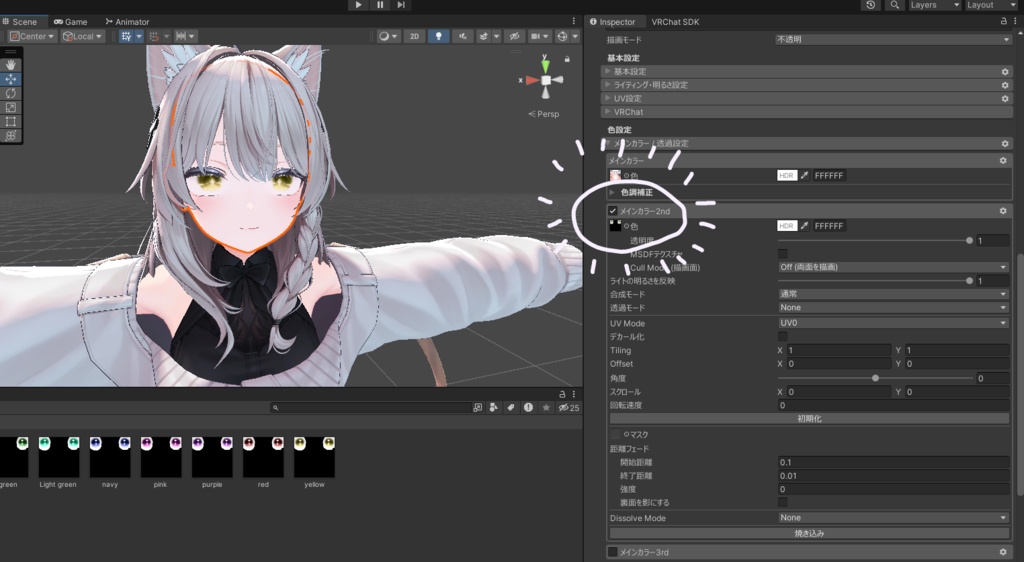The width and height of the screenshot is (1024, 562).
Task: Toggle Scene audio/effects mute icon
Action: [463, 37]
